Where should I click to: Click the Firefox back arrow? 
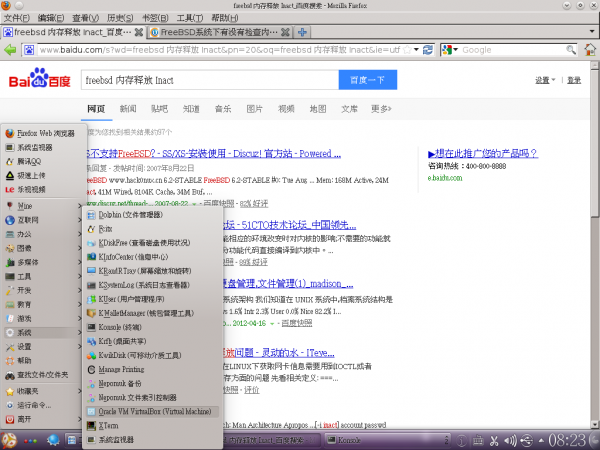(10, 50)
